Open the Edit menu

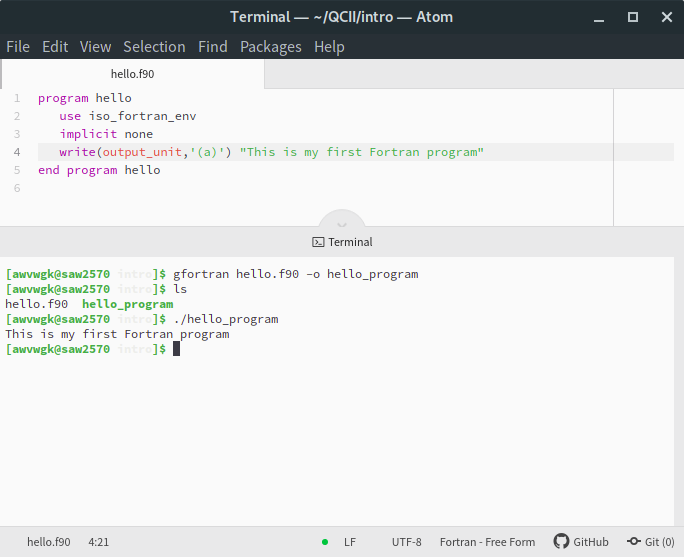coord(55,47)
